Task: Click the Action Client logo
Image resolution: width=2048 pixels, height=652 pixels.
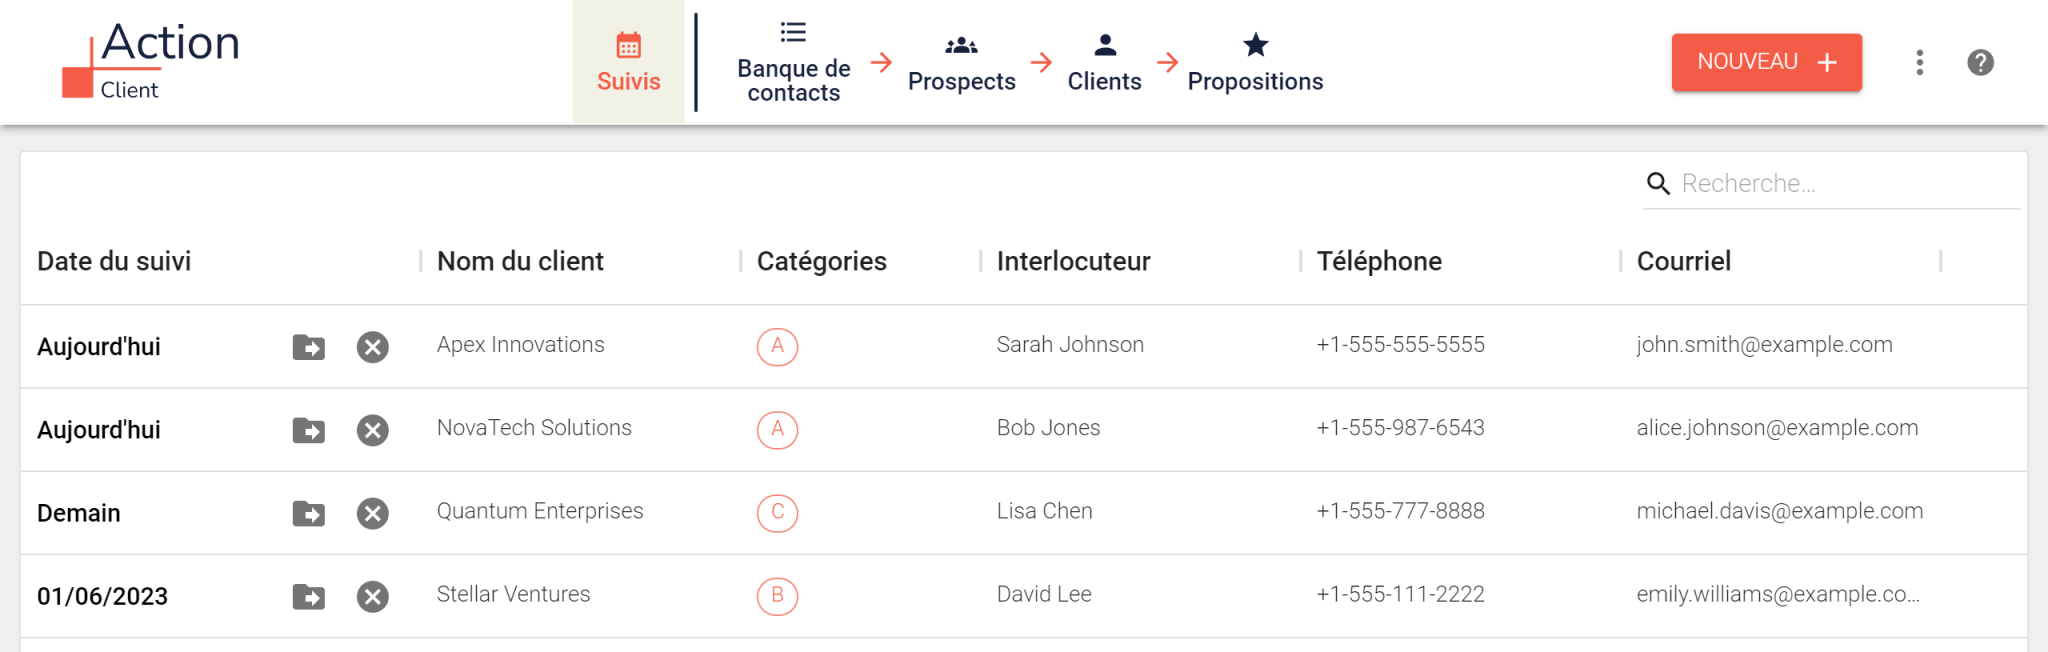Action: [151, 61]
